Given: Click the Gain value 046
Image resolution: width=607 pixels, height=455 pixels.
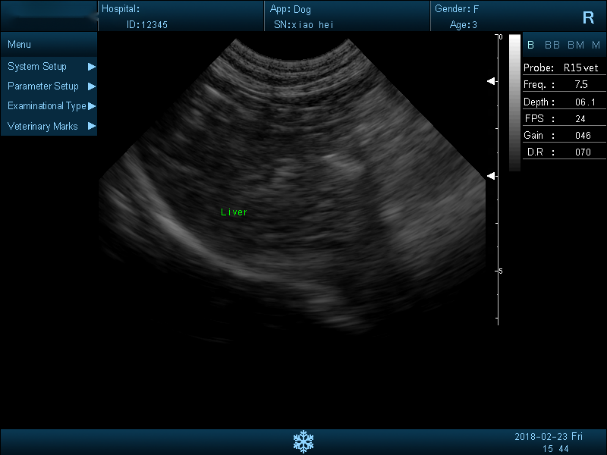Looking at the screenshot, I should 582,135.
